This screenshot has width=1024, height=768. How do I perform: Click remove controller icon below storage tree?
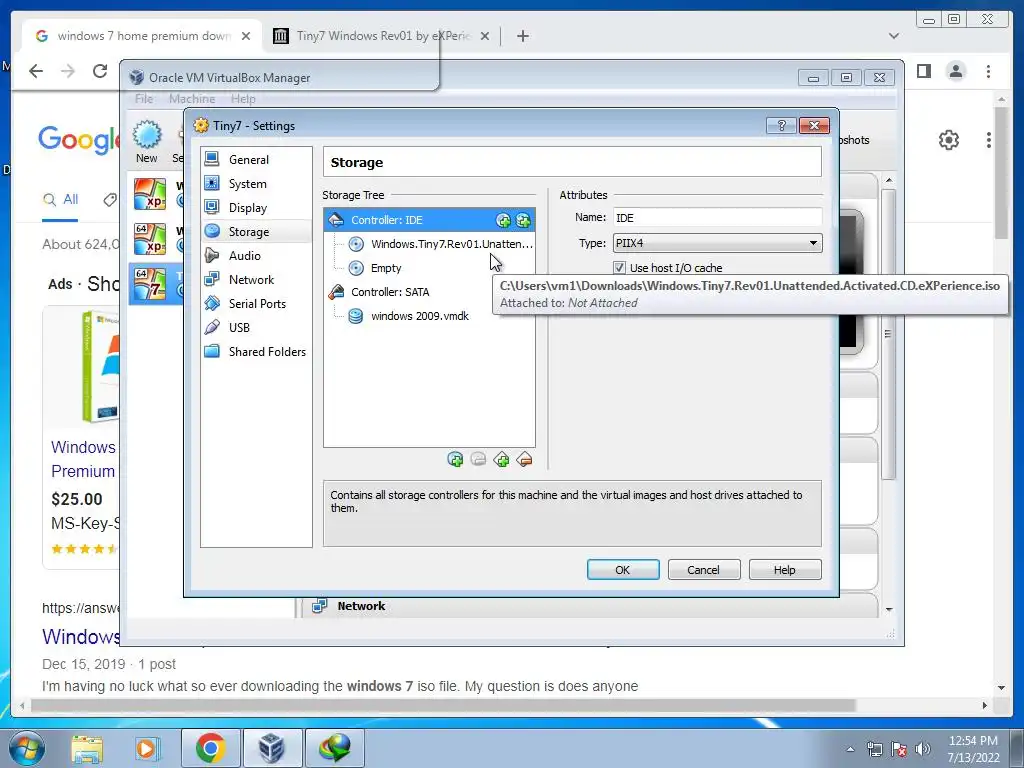coord(524,460)
